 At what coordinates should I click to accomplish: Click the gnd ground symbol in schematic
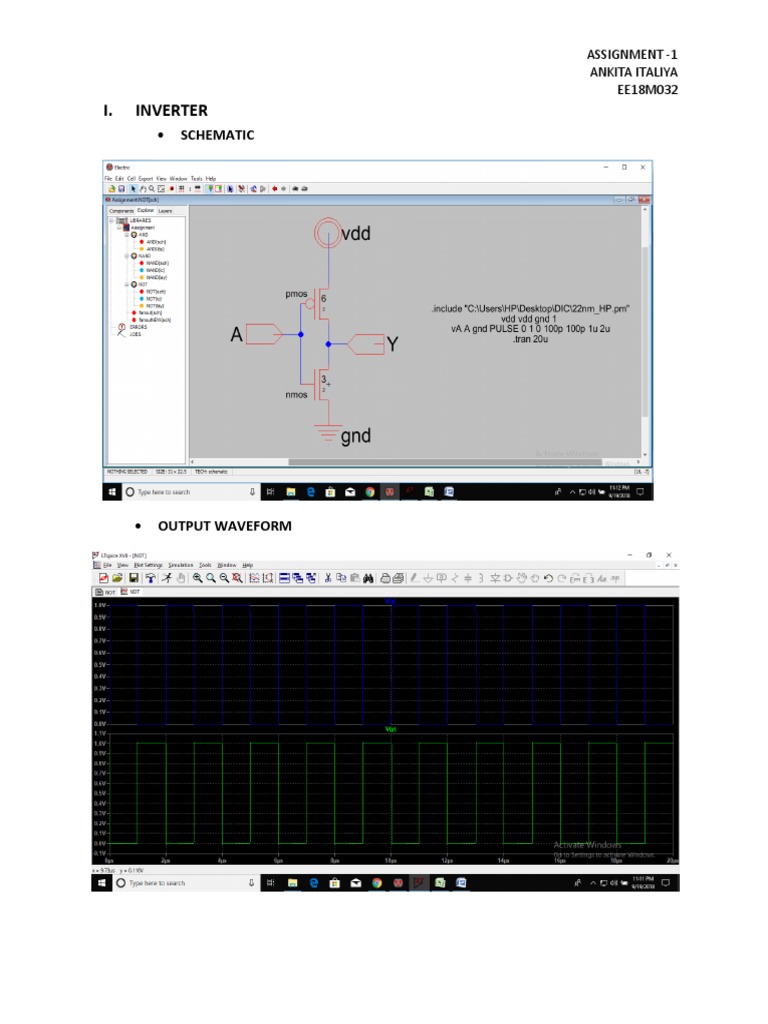[x=328, y=432]
